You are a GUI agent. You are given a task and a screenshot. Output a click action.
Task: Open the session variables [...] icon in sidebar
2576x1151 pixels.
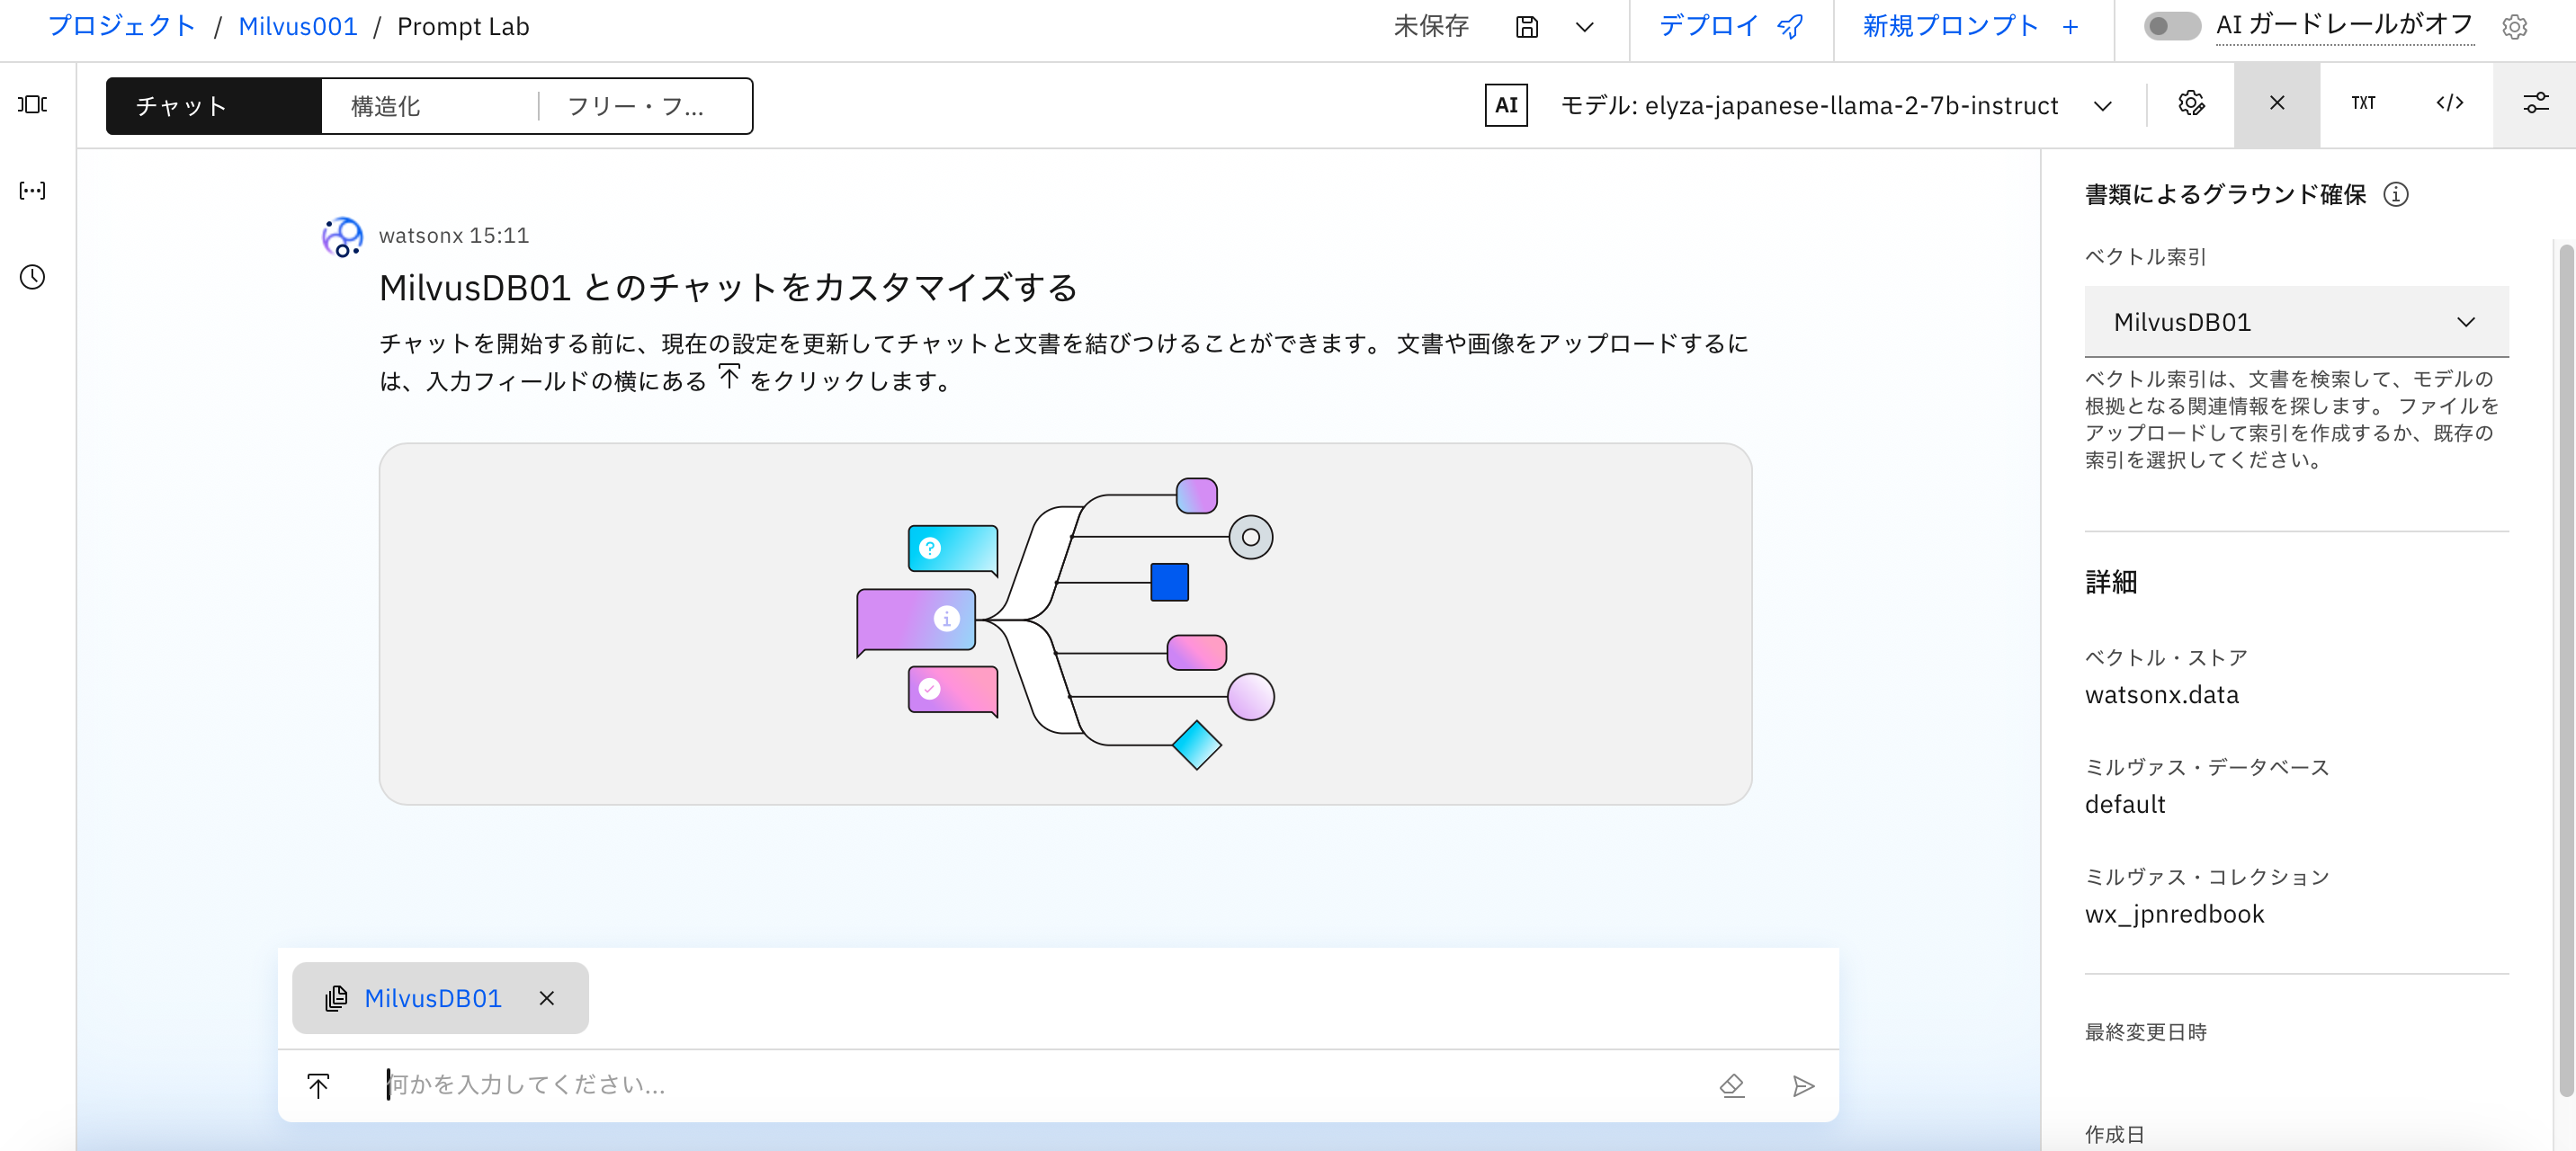[x=32, y=190]
